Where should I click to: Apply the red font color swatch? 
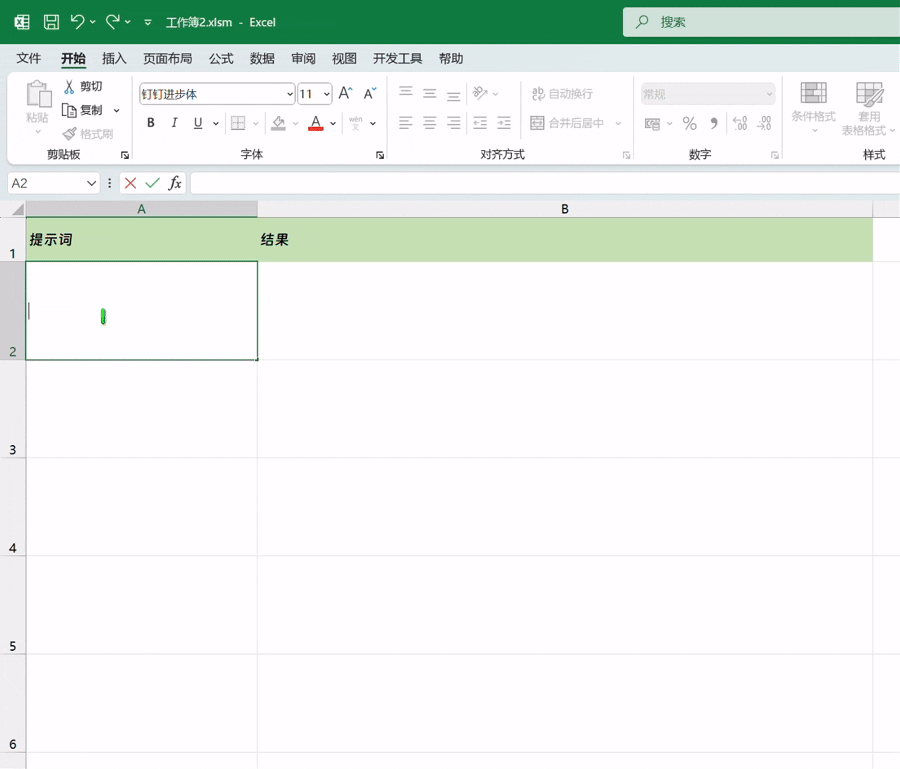316,123
